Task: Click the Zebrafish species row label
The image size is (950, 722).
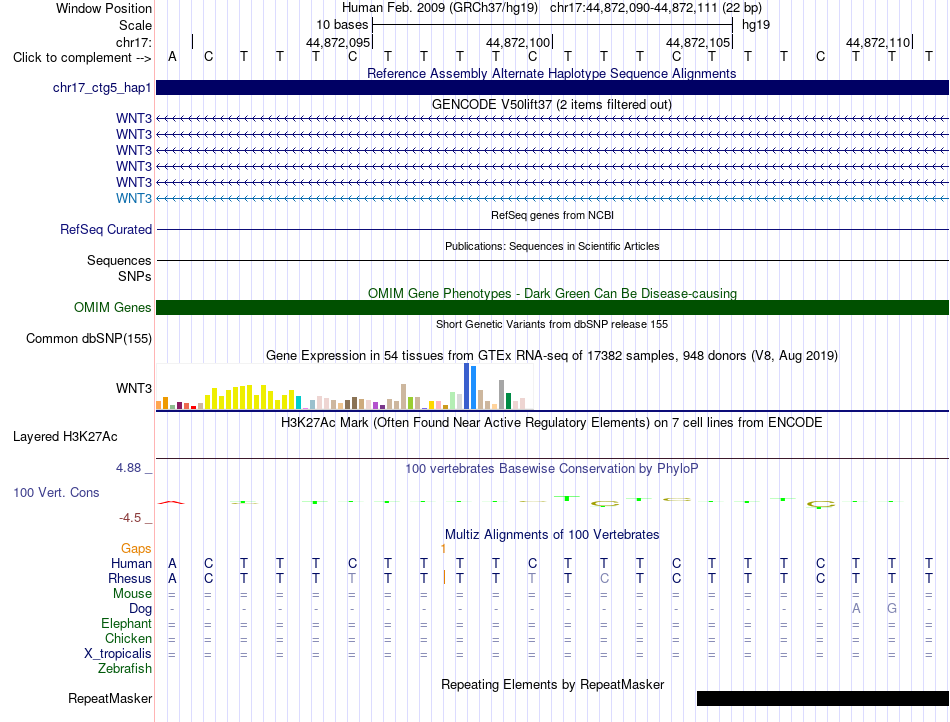Action: coord(125,669)
